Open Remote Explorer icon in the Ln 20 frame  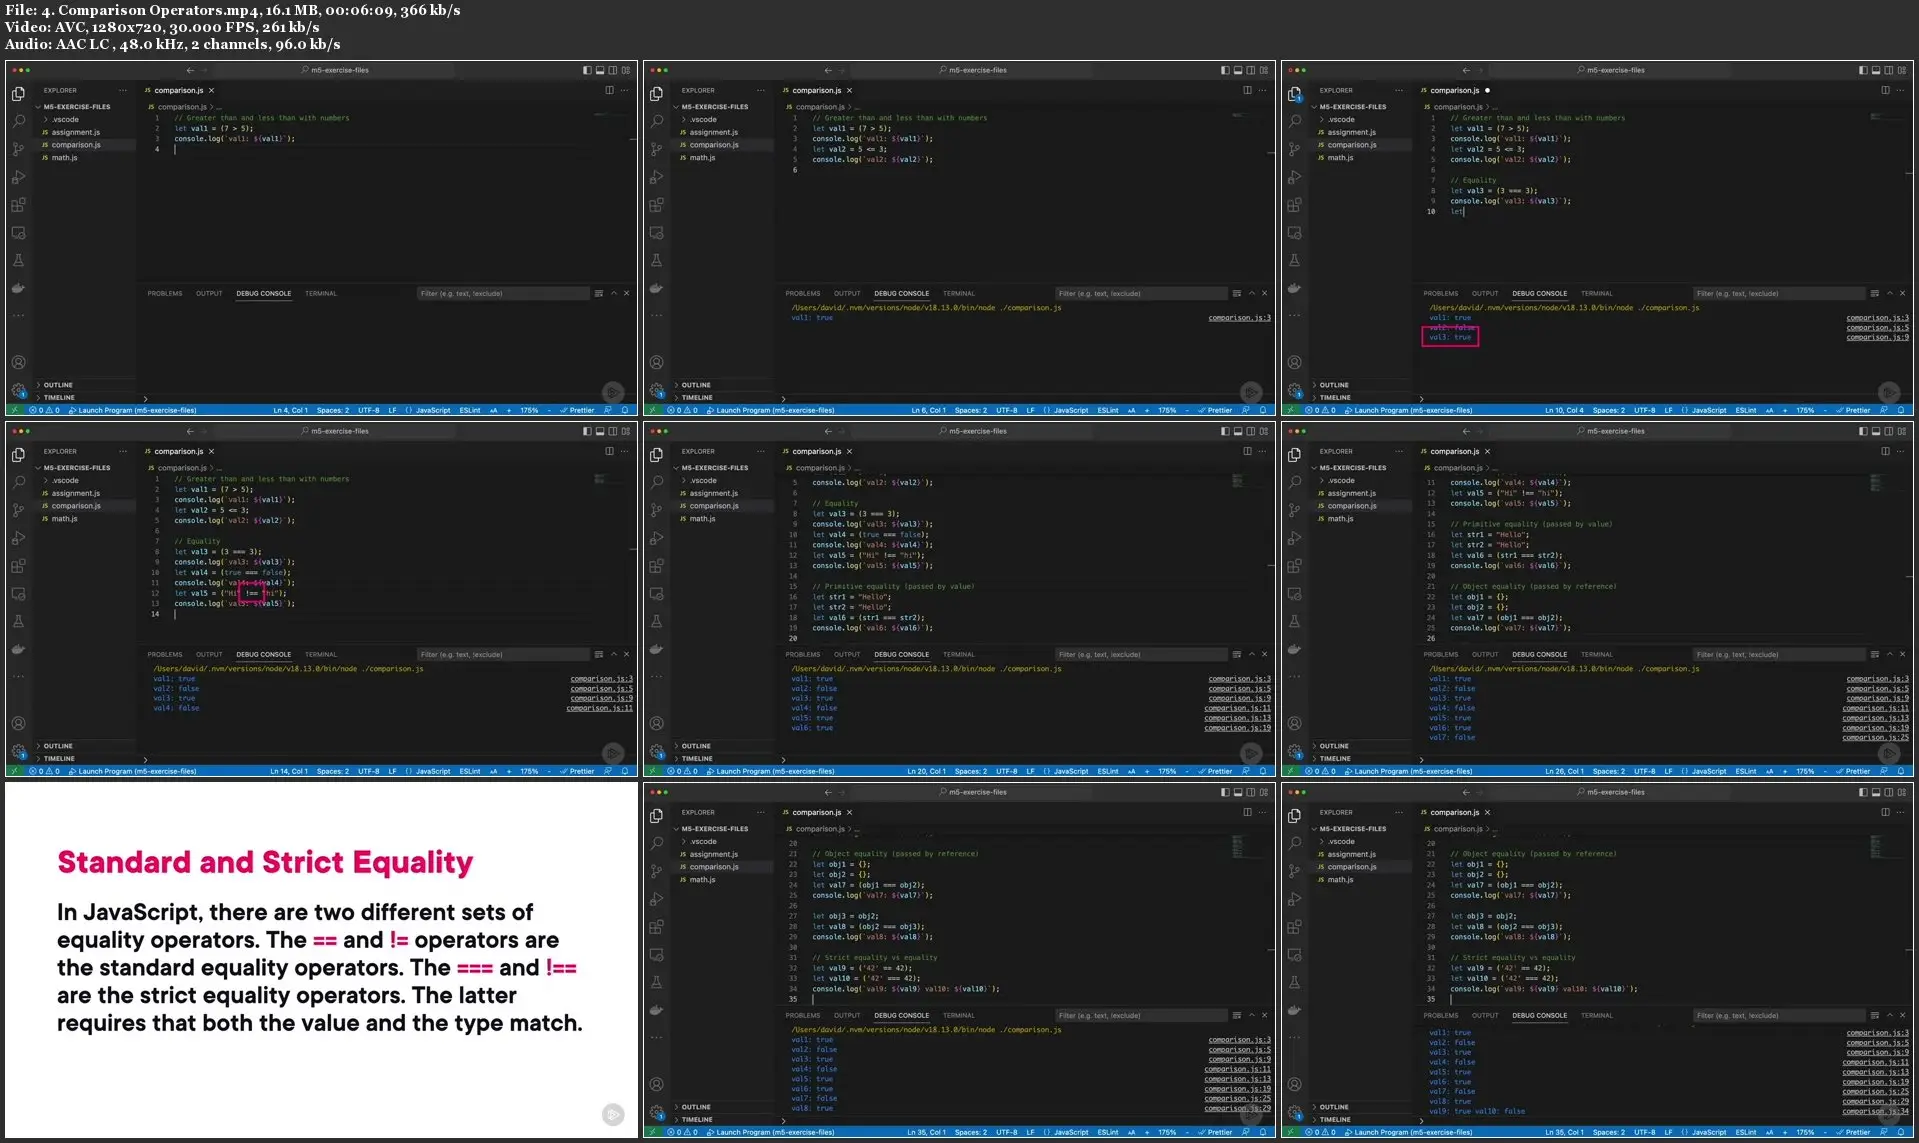(x=656, y=594)
